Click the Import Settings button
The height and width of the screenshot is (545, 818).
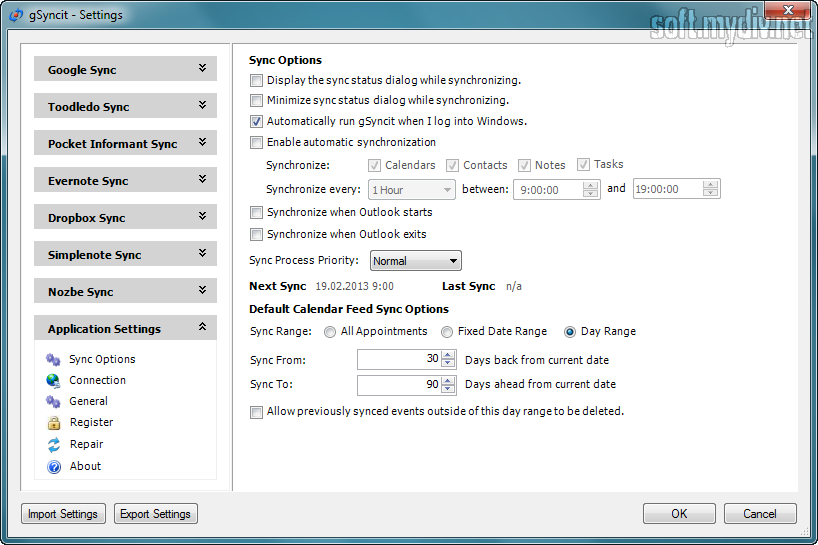click(63, 514)
